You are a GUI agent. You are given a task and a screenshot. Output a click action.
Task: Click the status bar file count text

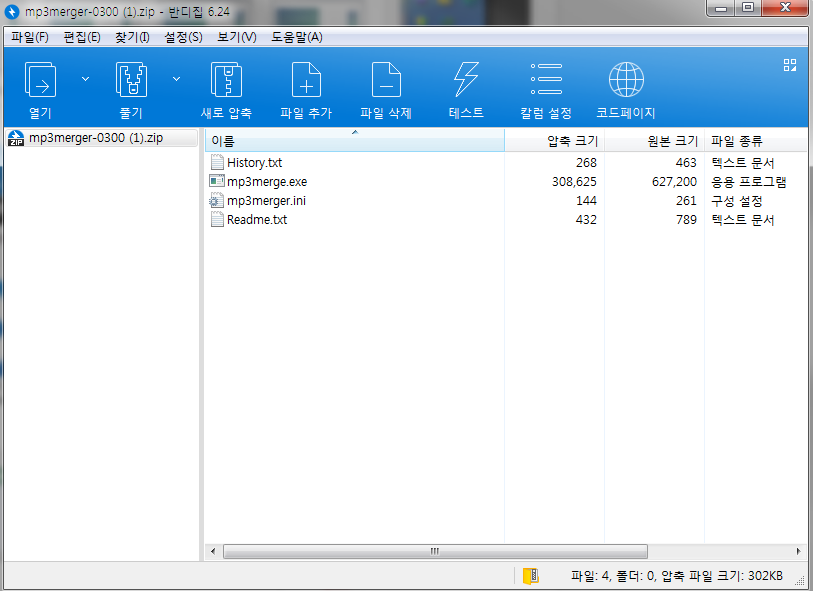tap(677, 575)
